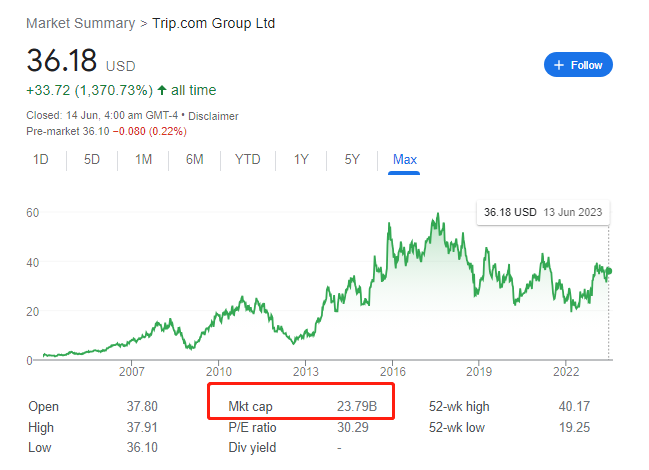Click the 36.18 USD chart tooltip
The width and height of the screenshot is (649, 470).
point(543,212)
